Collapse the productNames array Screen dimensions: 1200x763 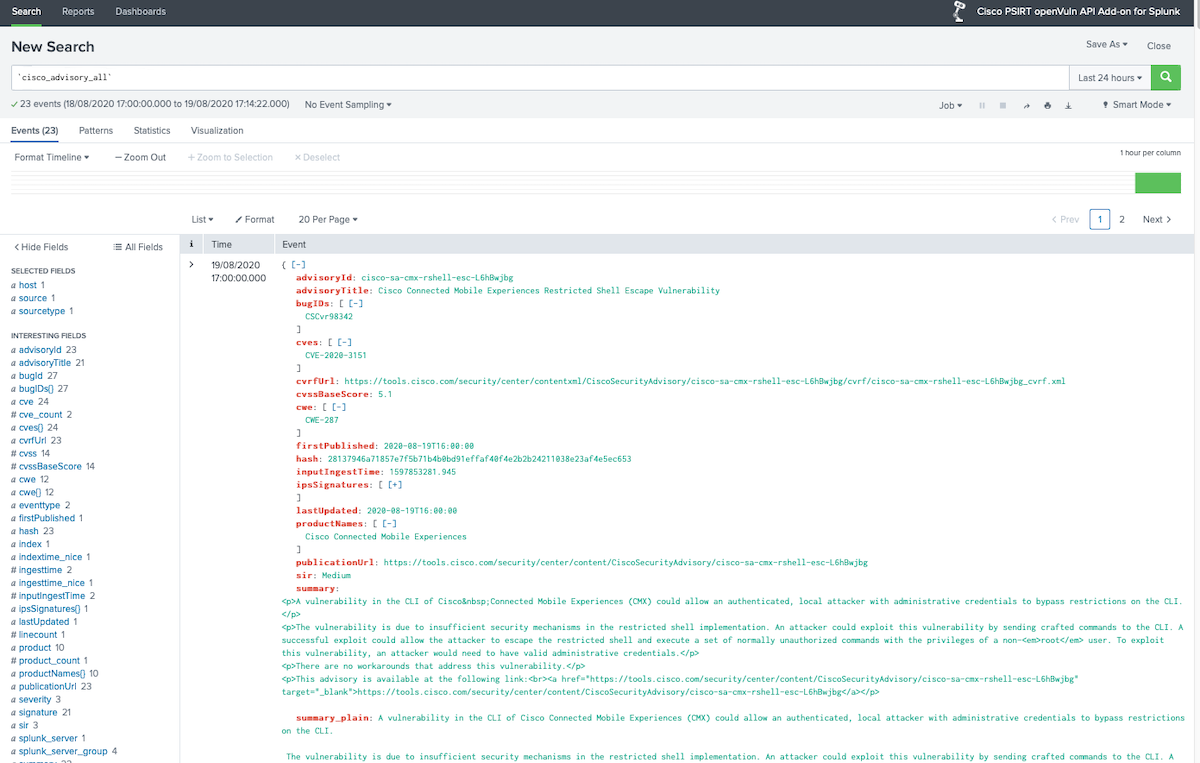click(x=390, y=523)
